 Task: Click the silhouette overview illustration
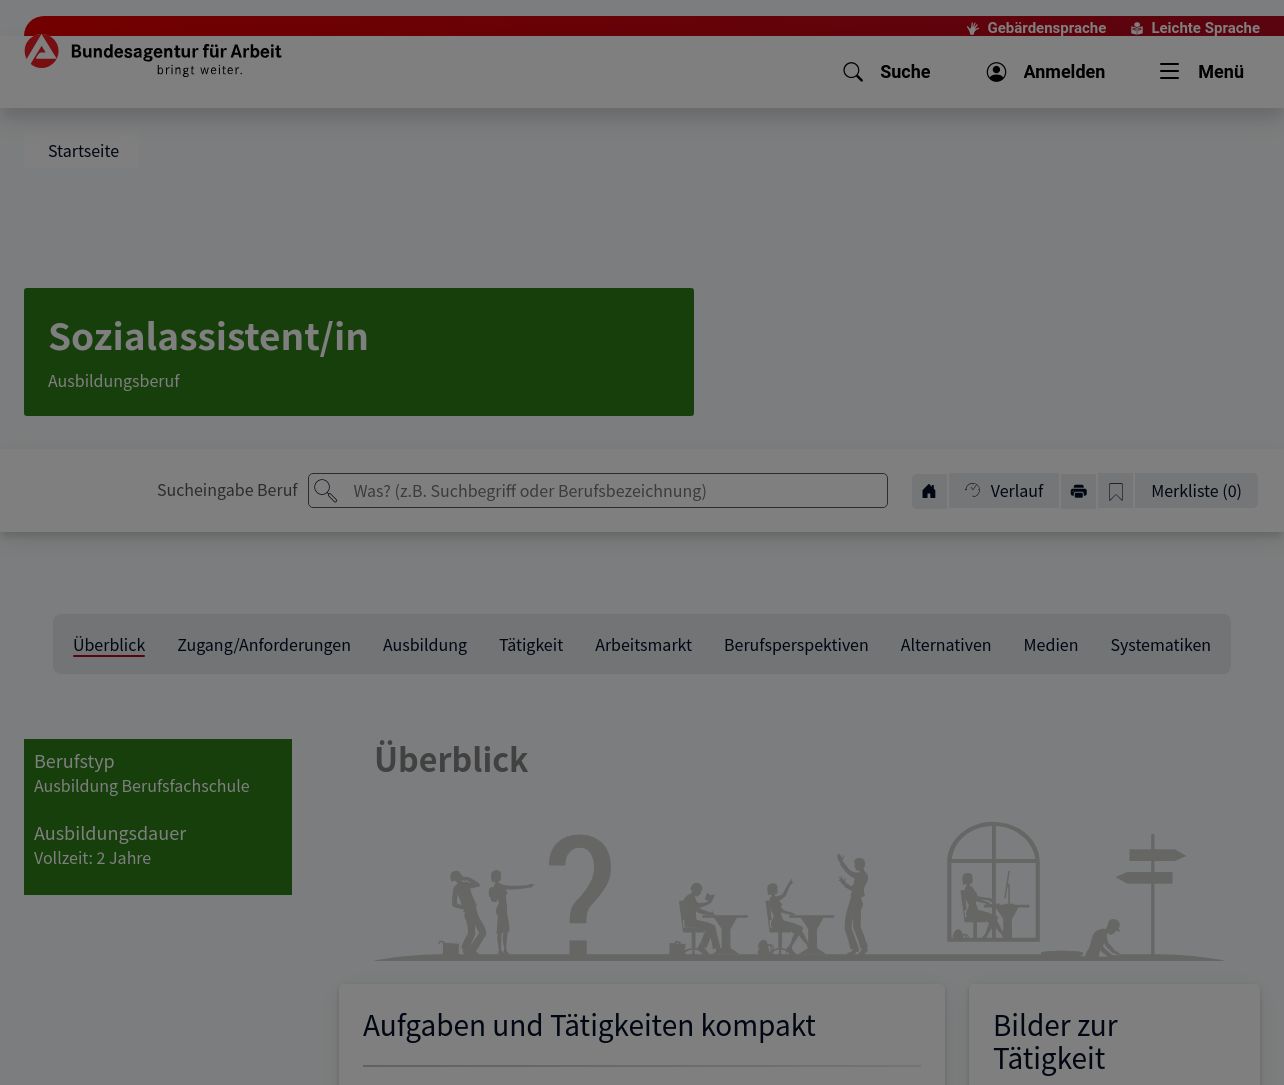click(x=798, y=892)
